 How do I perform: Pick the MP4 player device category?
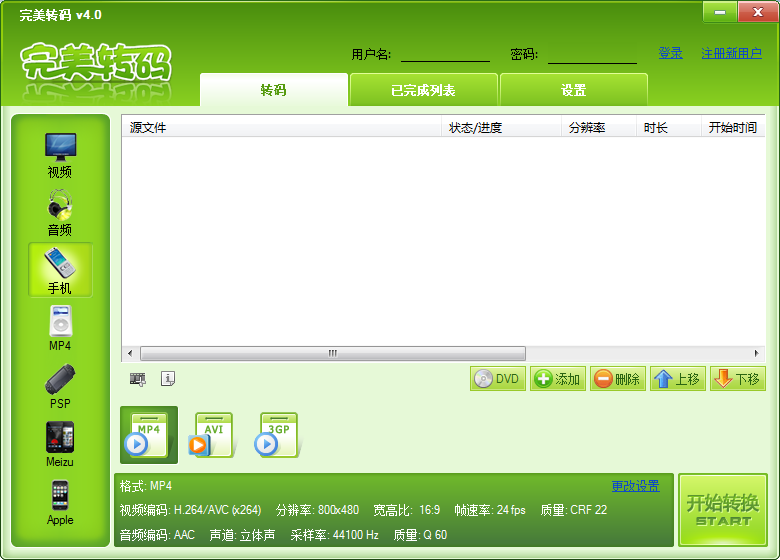click(60, 328)
